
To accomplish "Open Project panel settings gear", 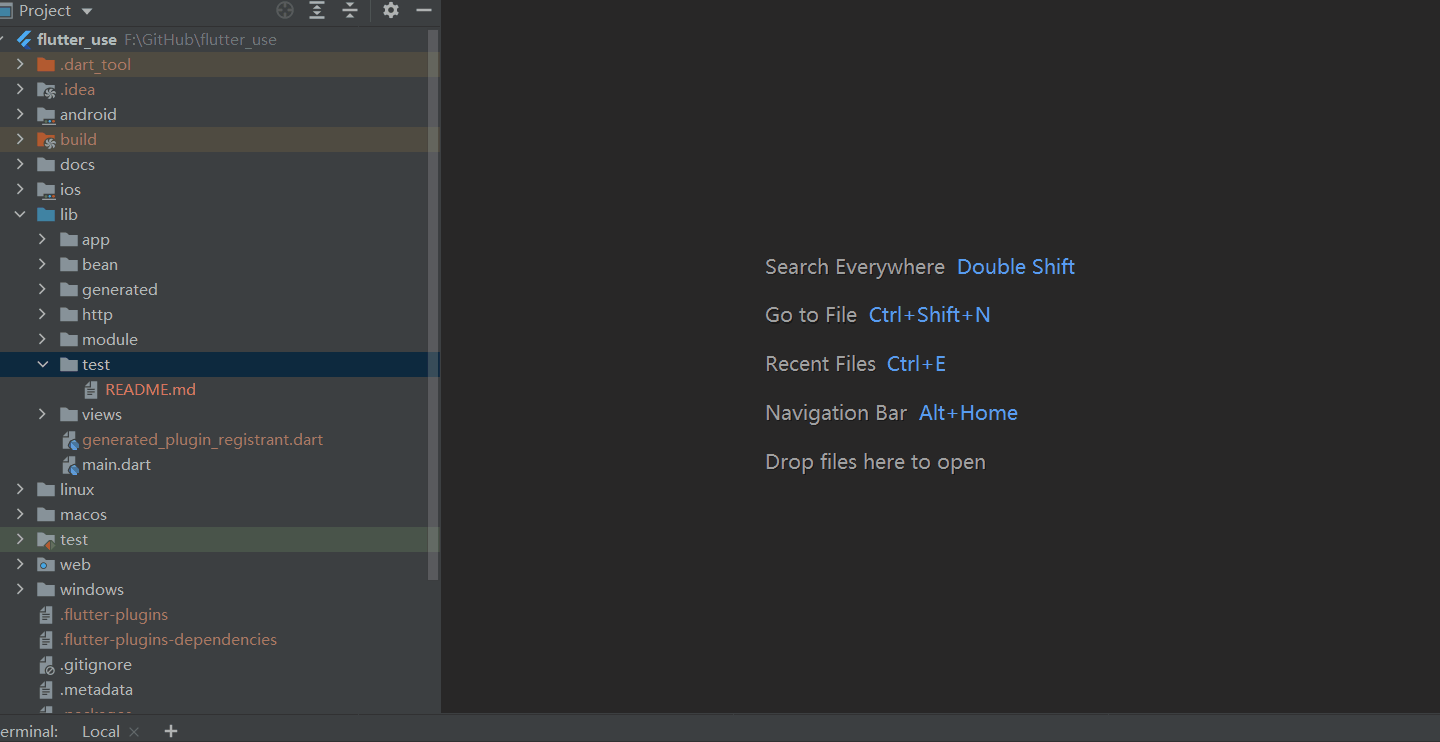I will pyautogui.click(x=391, y=10).
